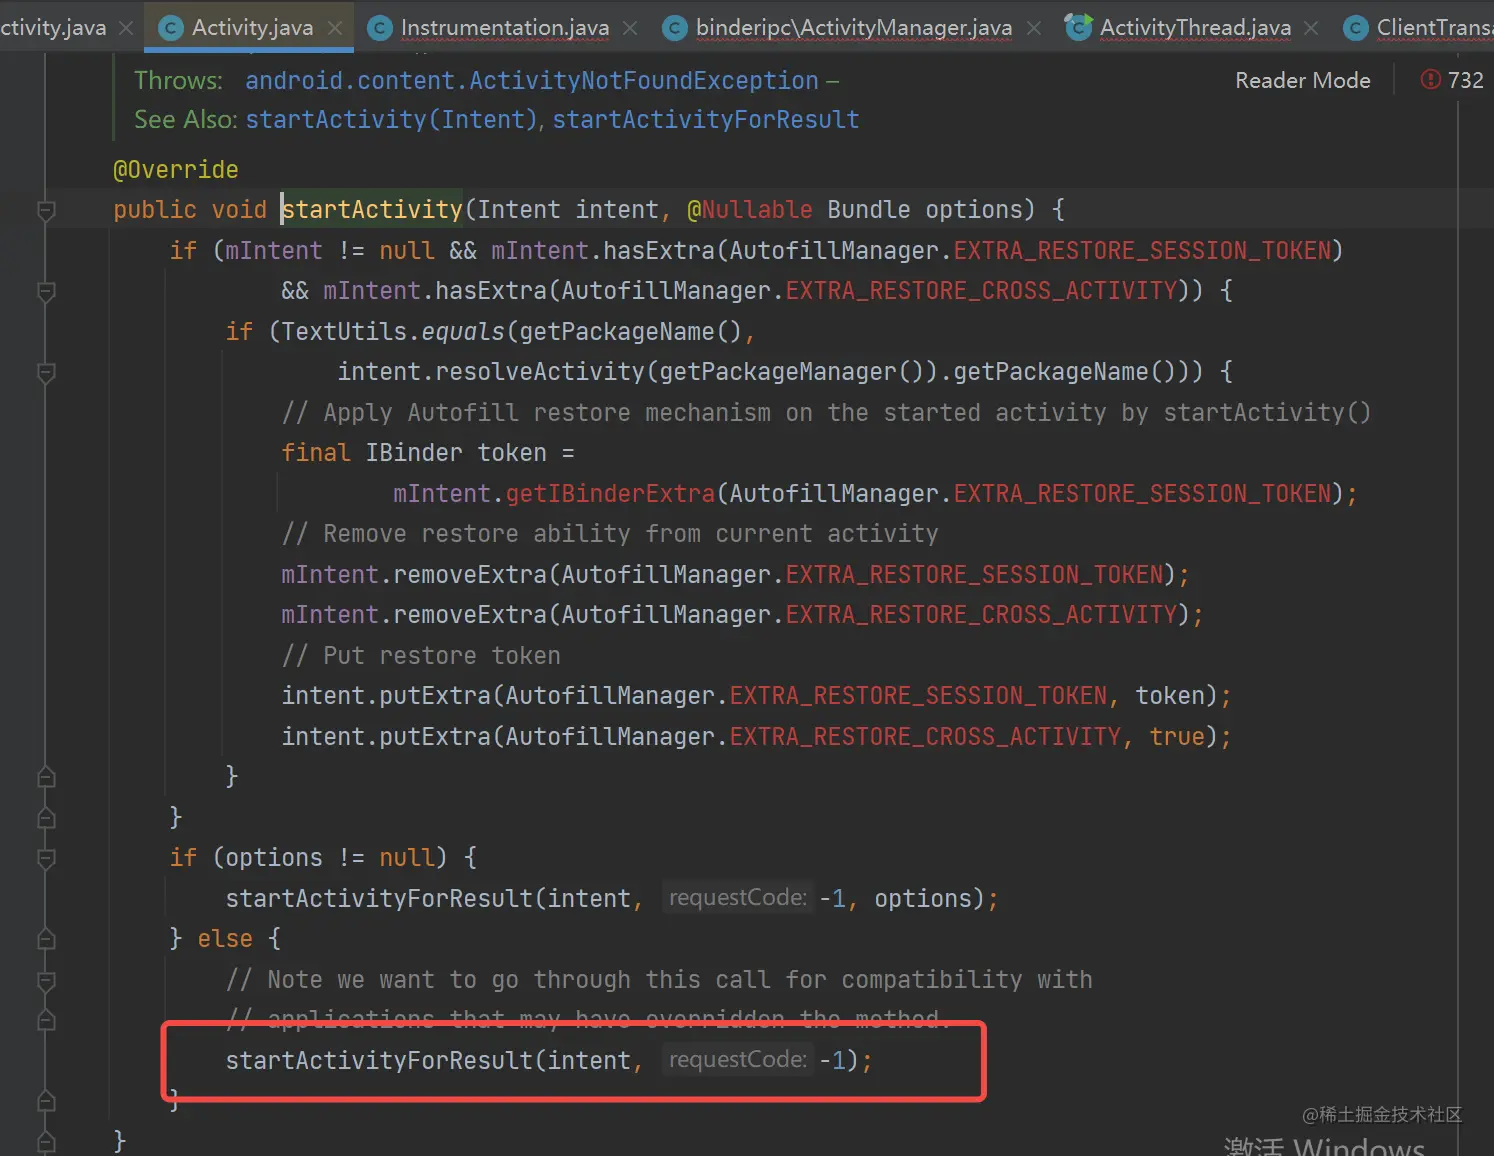The image size is (1494, 1156).
Task: Place the caret on the startActivity method name
Action: pyautogui.click(x=372, y=210)
